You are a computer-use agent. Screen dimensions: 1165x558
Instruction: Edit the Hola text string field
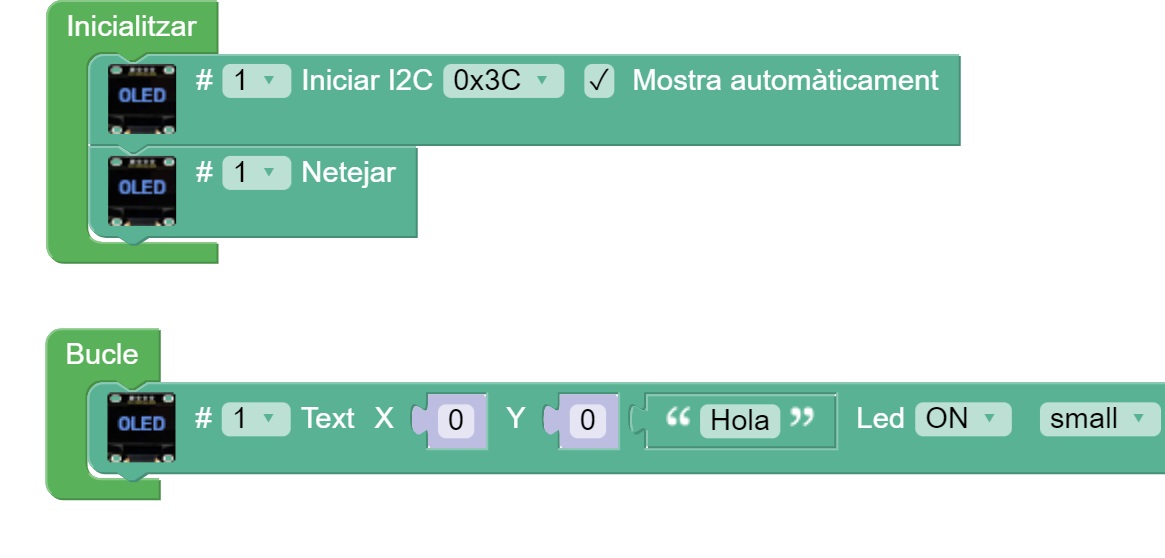point(739,421)
